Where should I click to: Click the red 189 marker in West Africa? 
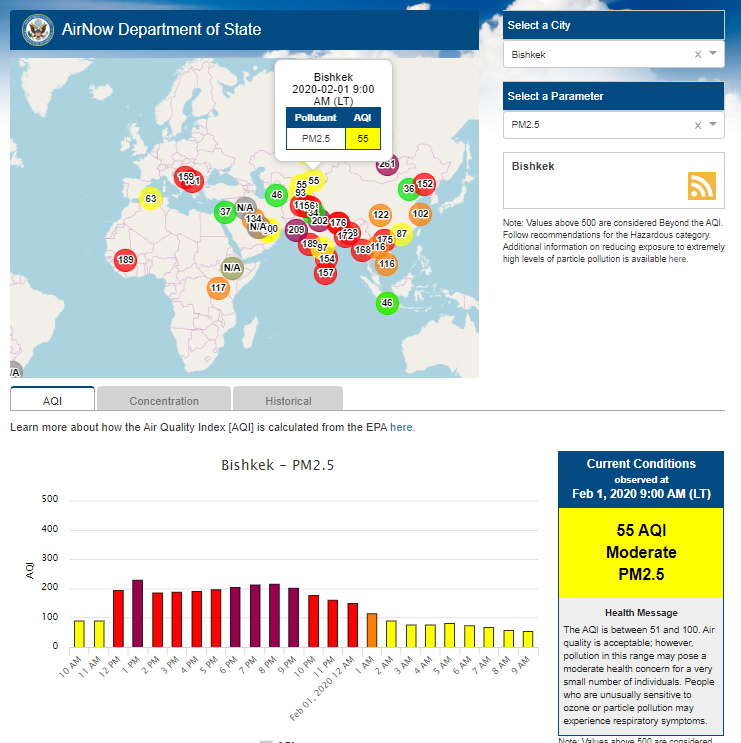pyautogui.click(x=125, y=260)
